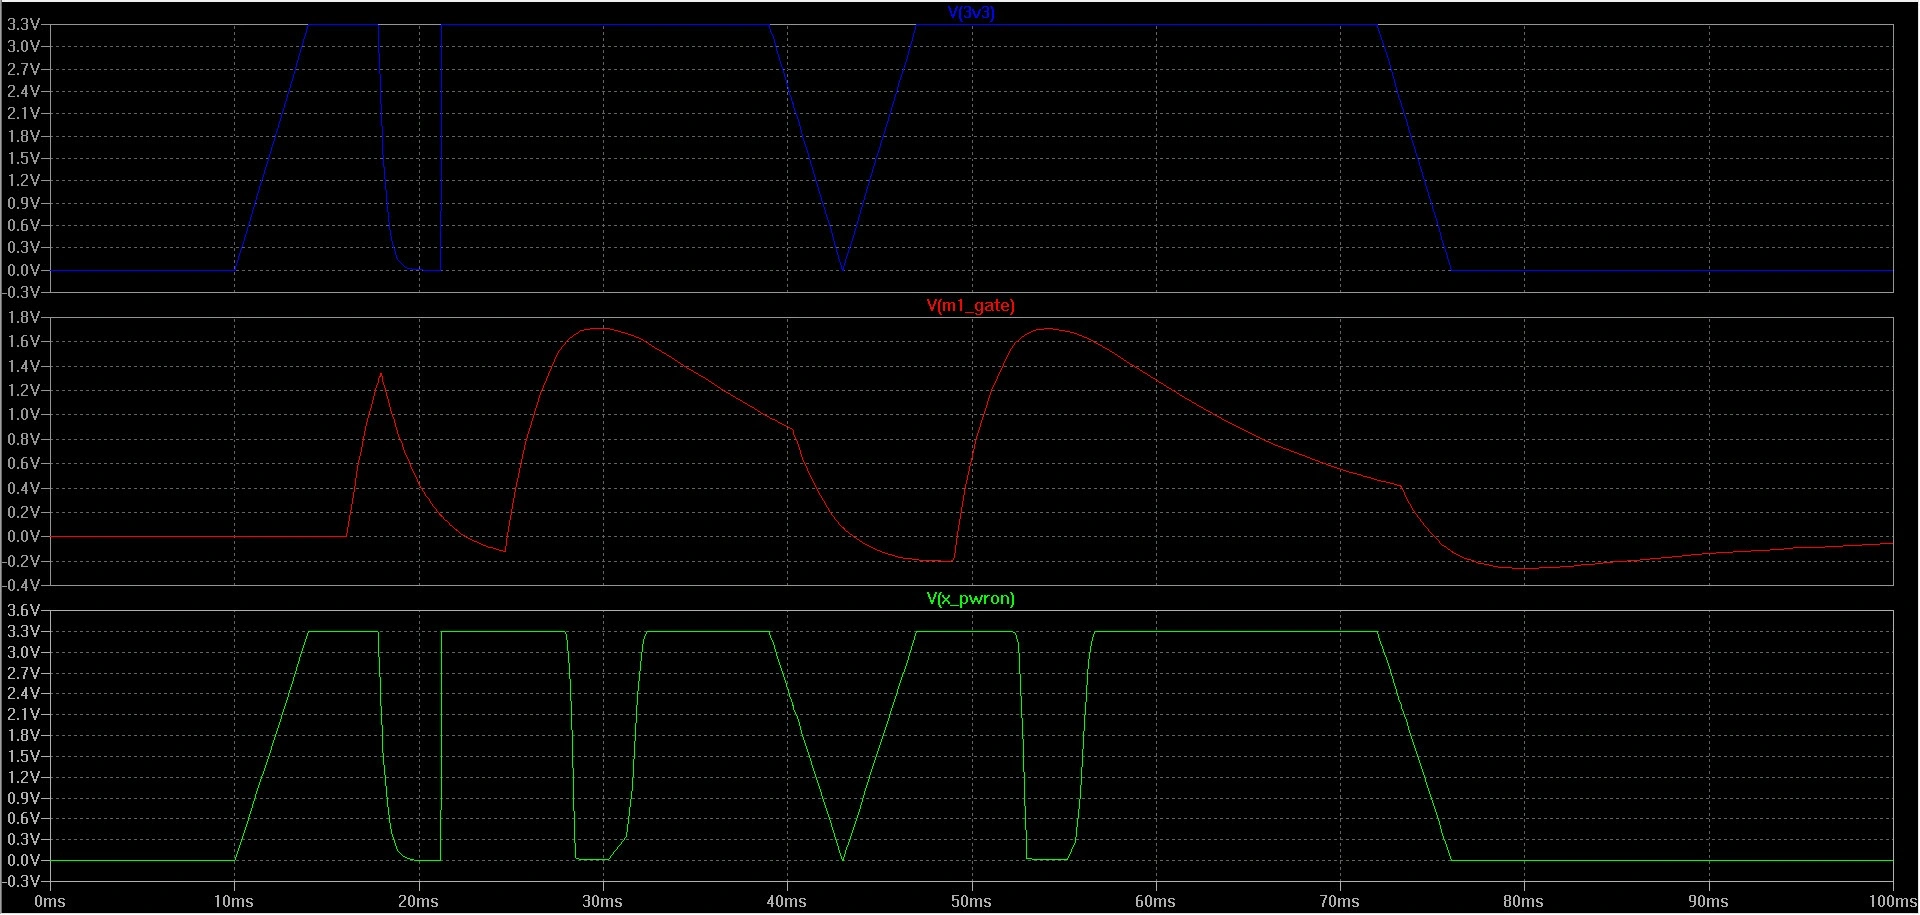Image resolution: width=1920 pixels, height=915 pixels.
Task: Click -0.3V on the V(x_pwron) pane axis
Action: pos(22,881)
